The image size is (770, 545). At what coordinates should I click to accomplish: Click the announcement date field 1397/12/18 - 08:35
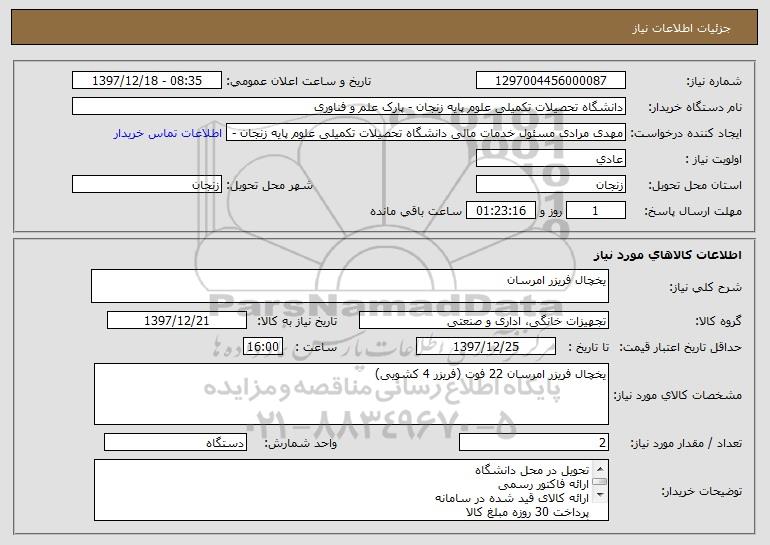[147, 80]
